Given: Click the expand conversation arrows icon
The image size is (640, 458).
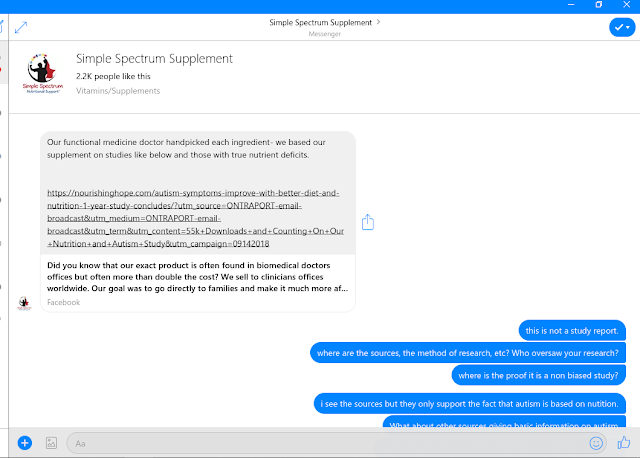Looking at the screenshot, I should click(x=21, y=27).
